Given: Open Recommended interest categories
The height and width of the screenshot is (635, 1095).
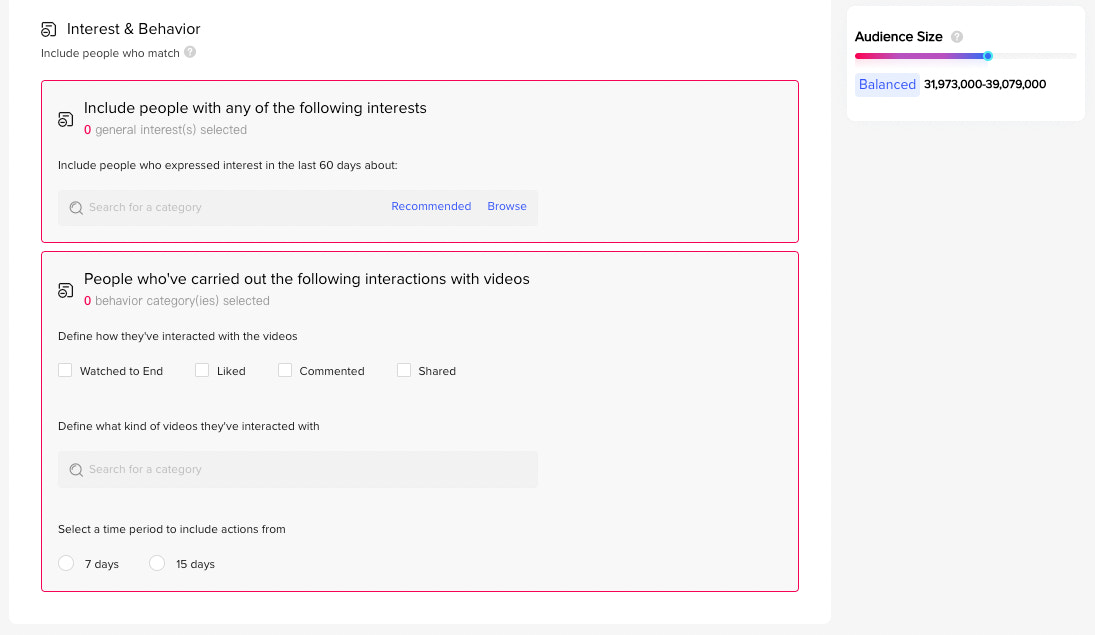Looking at the screenshot, I should [x=431, y=206].
